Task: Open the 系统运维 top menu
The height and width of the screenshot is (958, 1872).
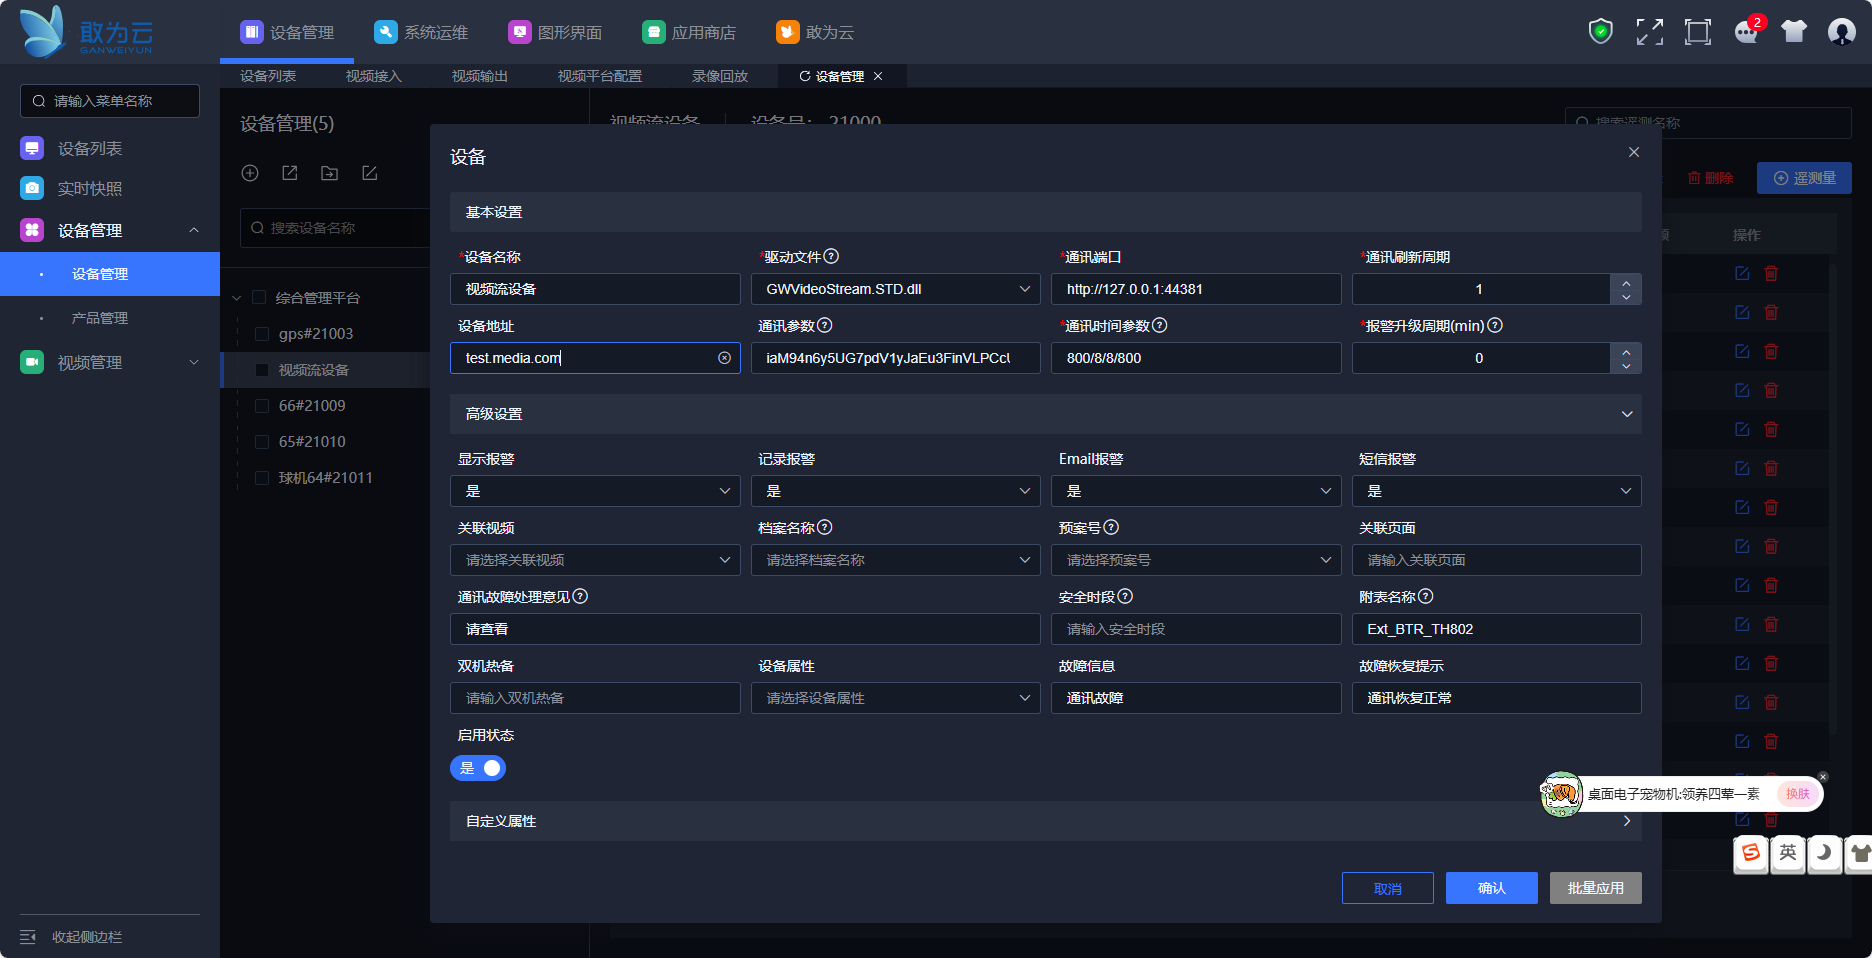Action: [421, 32]
